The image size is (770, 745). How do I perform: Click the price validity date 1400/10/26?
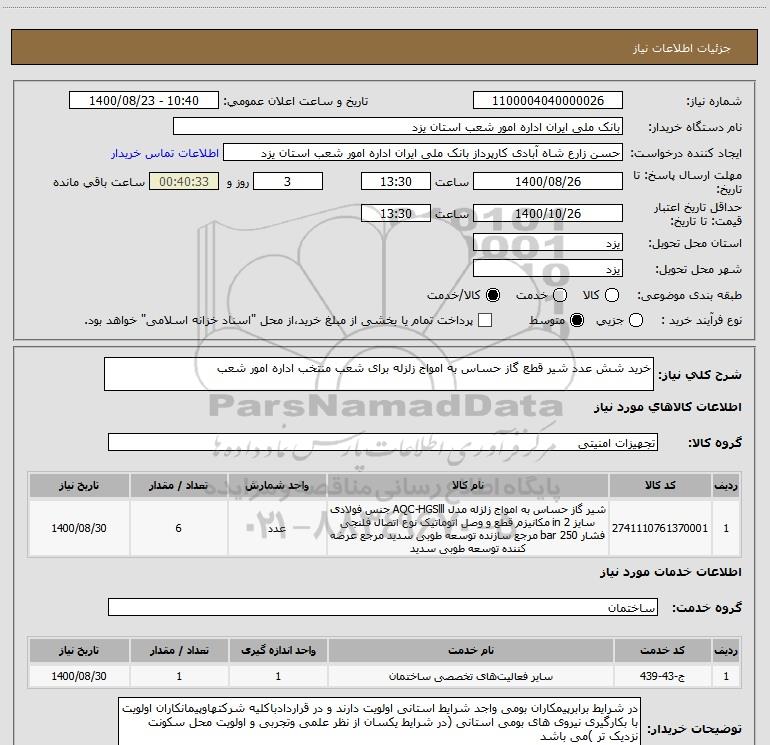[x=548, y=213]
